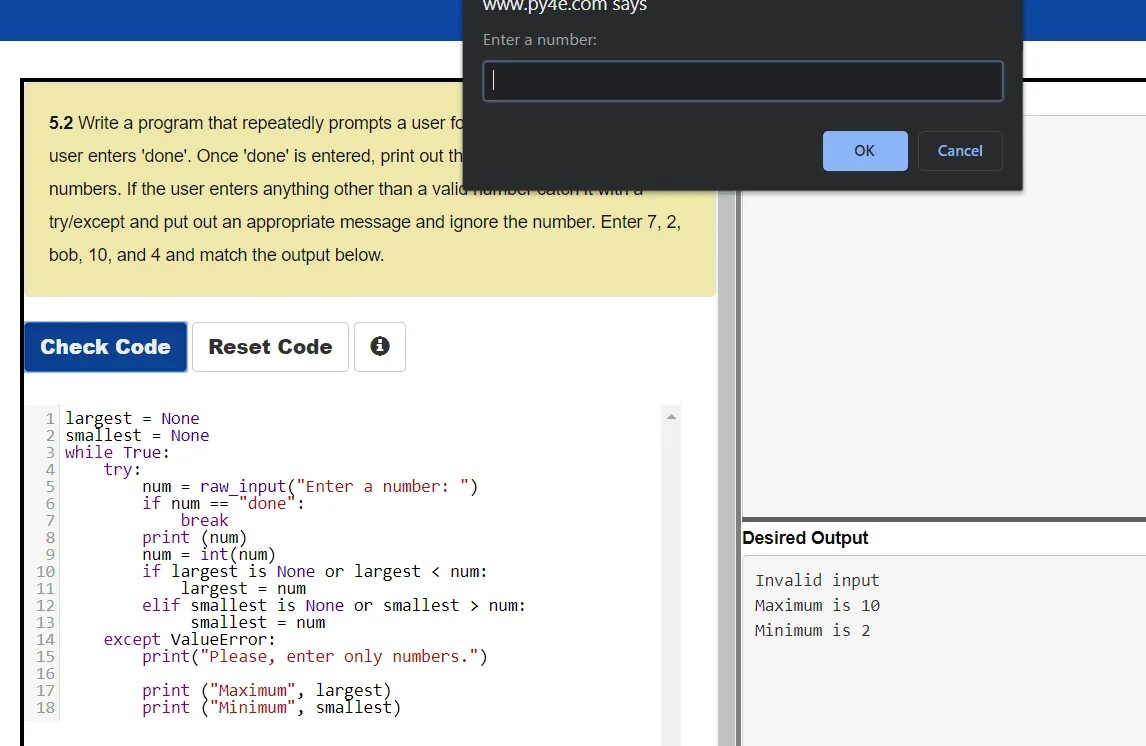Click 'Maximum is 10' in desired output
The height and width of the screenshot is (746, 1146).
click(817, 605)
